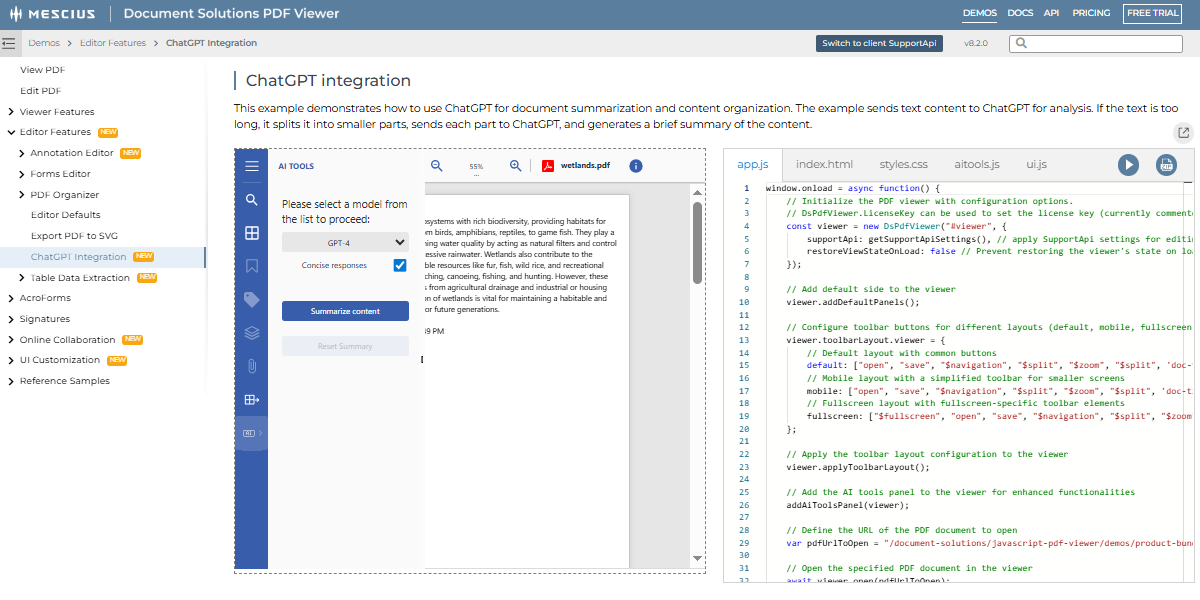Open DOCS in top navigation
This screenshot has width=1200, height=600.
(1020, 13)
